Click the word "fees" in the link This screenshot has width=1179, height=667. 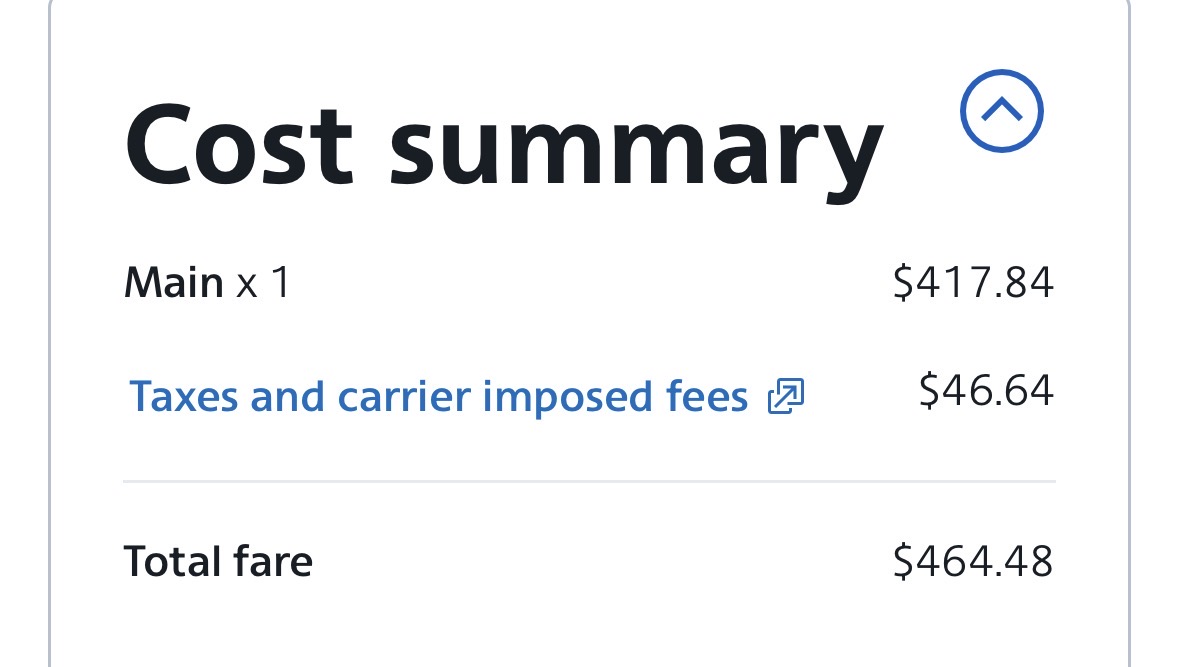[x=707, y=397]
